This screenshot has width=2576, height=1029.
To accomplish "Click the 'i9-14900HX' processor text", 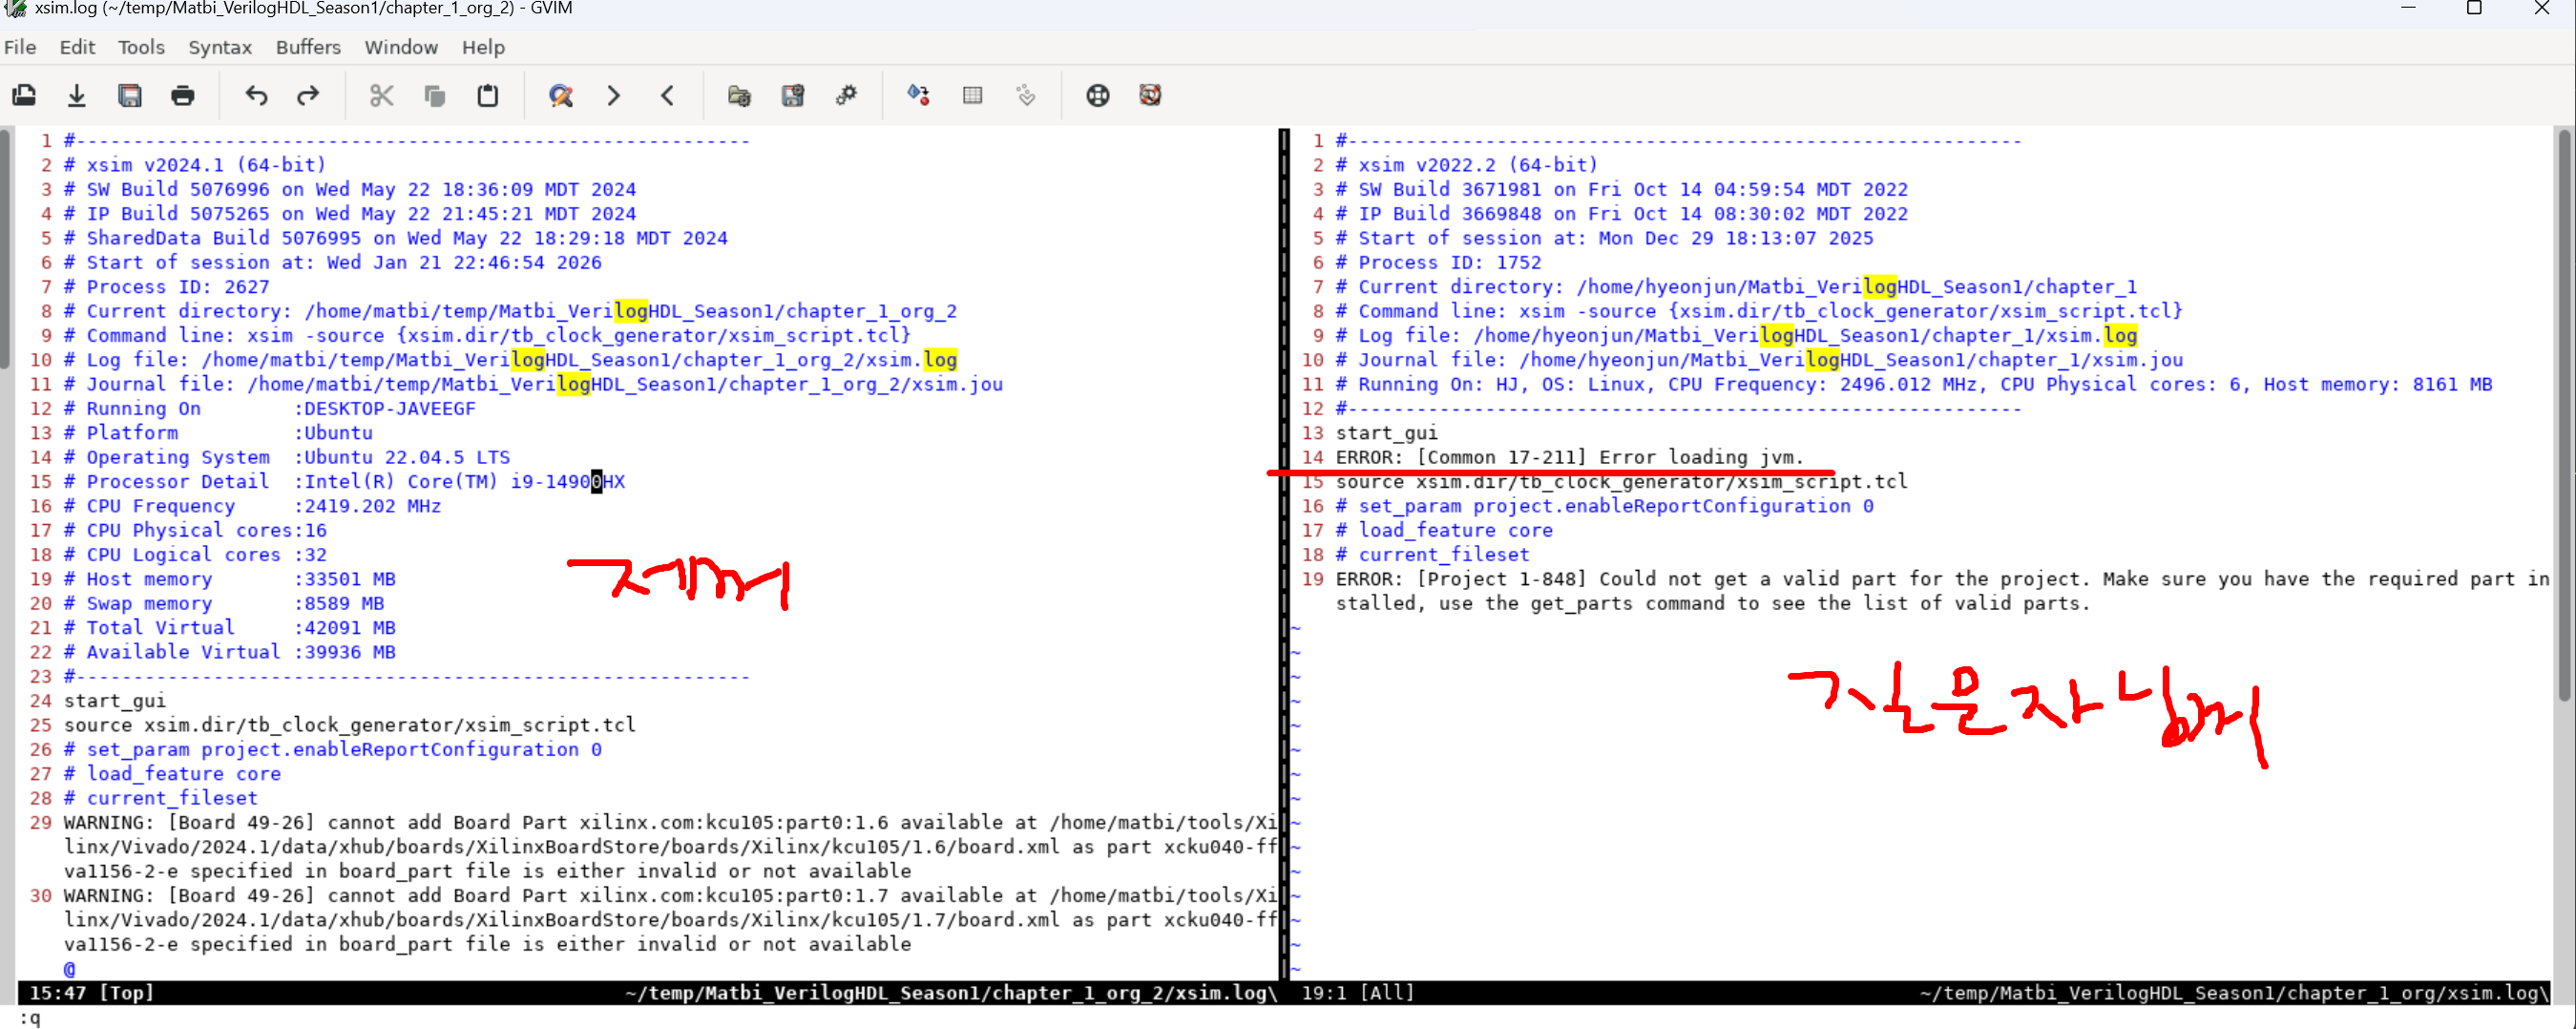I will 567,482.
